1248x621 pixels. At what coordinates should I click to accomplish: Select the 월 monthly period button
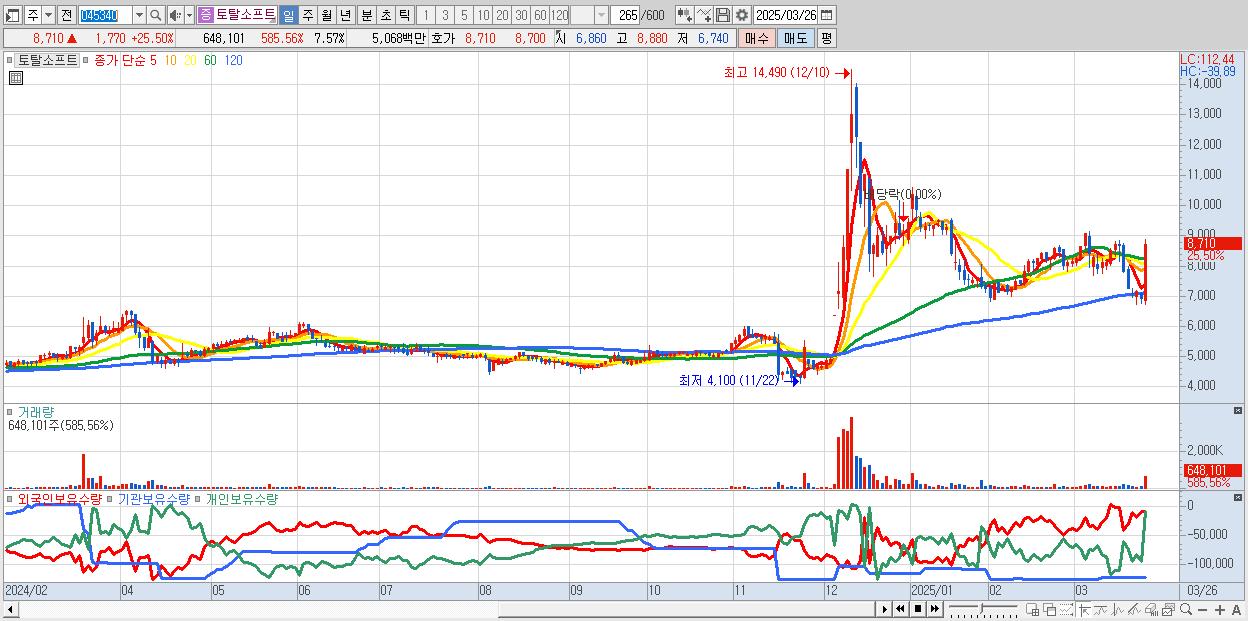326,15
